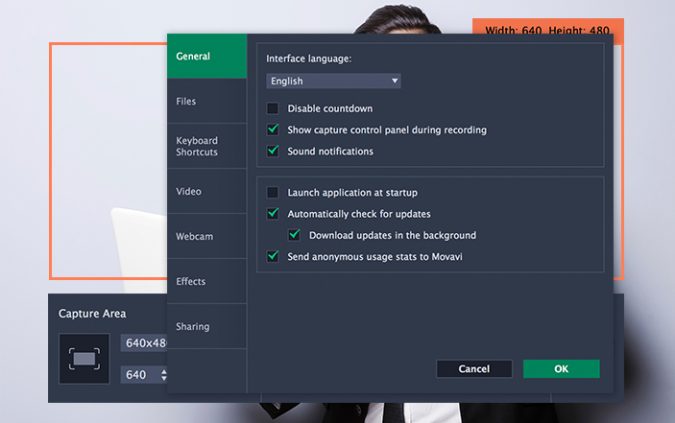The height and width of the screenshot is (423, 675).
Task: Click the capture area frame icon
Action: [x=84, y=358]
